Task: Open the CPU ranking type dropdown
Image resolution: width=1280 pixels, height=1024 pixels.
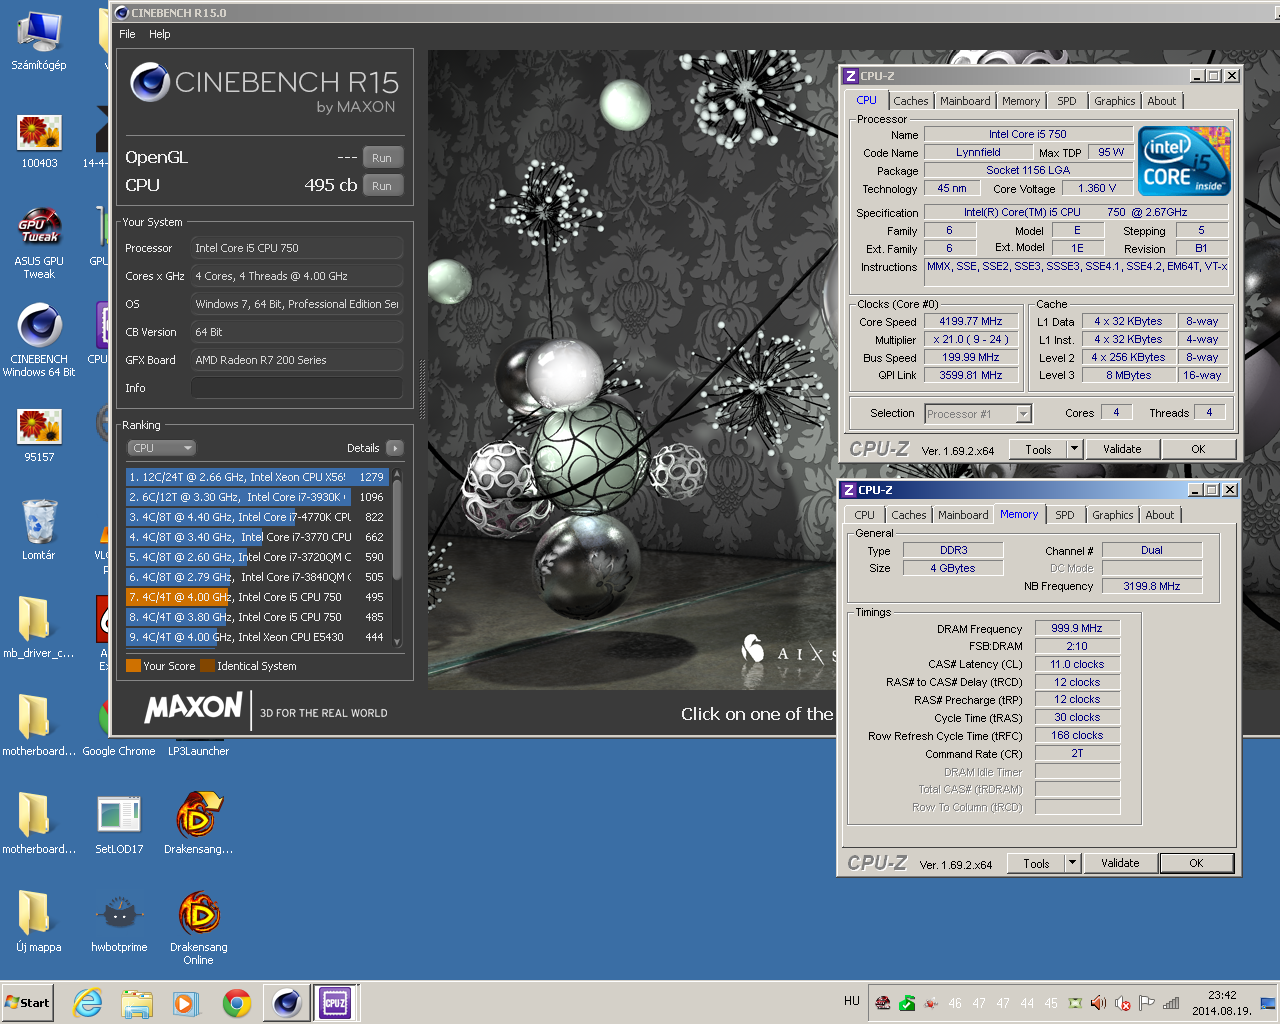Action: [x=161, y=448]
